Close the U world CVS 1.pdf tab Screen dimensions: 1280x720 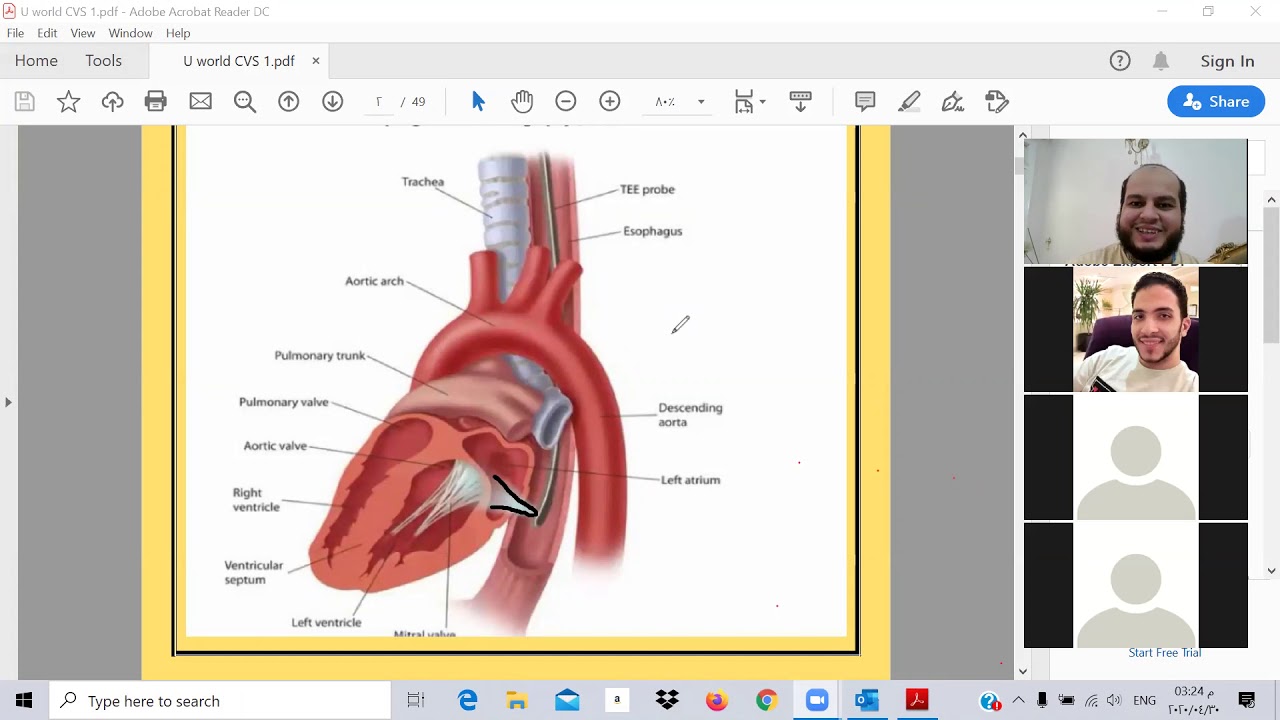[x=316, y=61]
